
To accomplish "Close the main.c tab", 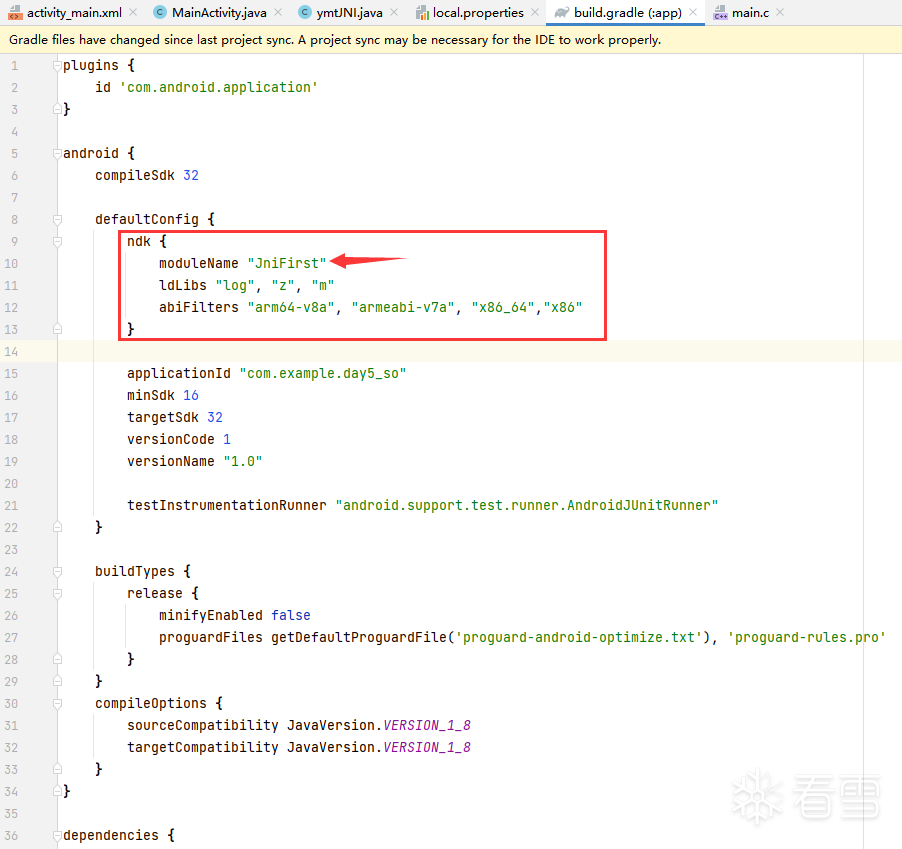I will point(780,12).
